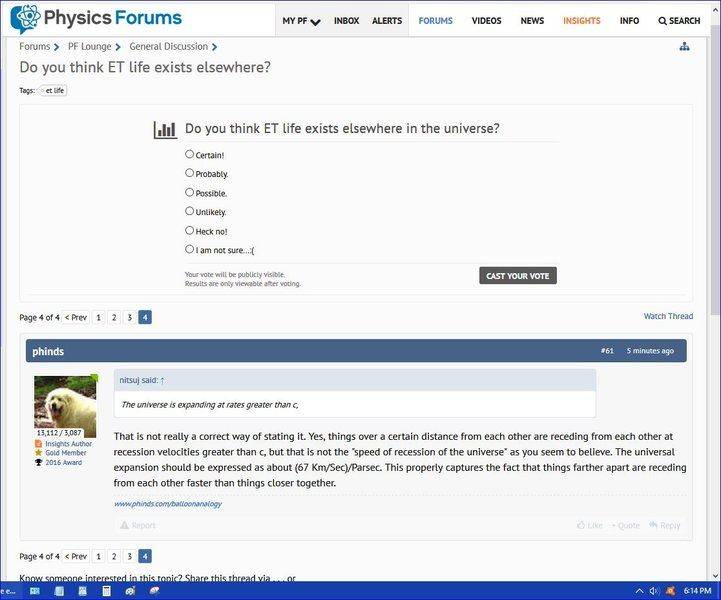Viewport: 721px width, 600px height.
Task: Open the phinds username in post header
Action: 48,351
